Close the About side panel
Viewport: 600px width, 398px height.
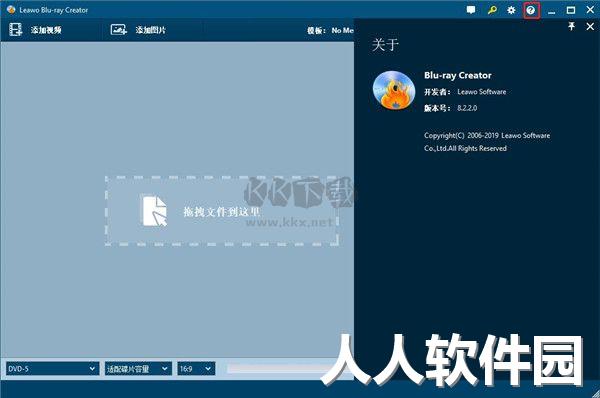point(590,26)
